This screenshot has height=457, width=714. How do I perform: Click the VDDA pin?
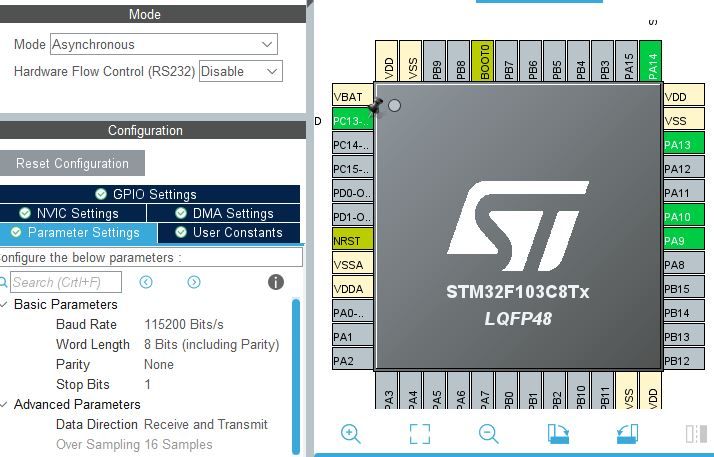point(352,289)
